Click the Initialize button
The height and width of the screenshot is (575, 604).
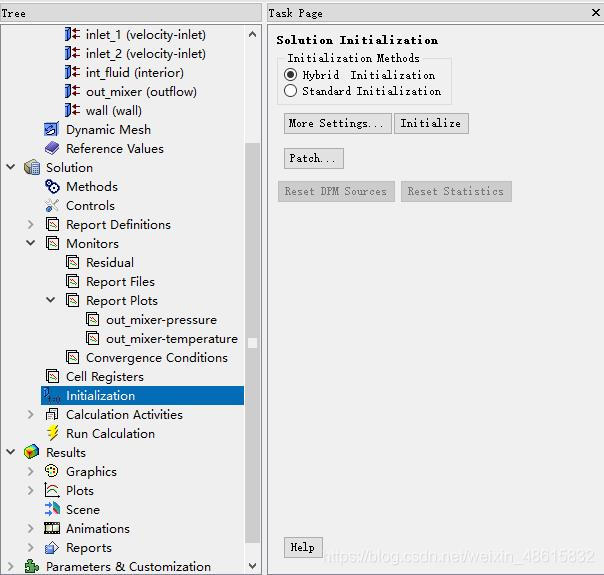pos(431,124)
